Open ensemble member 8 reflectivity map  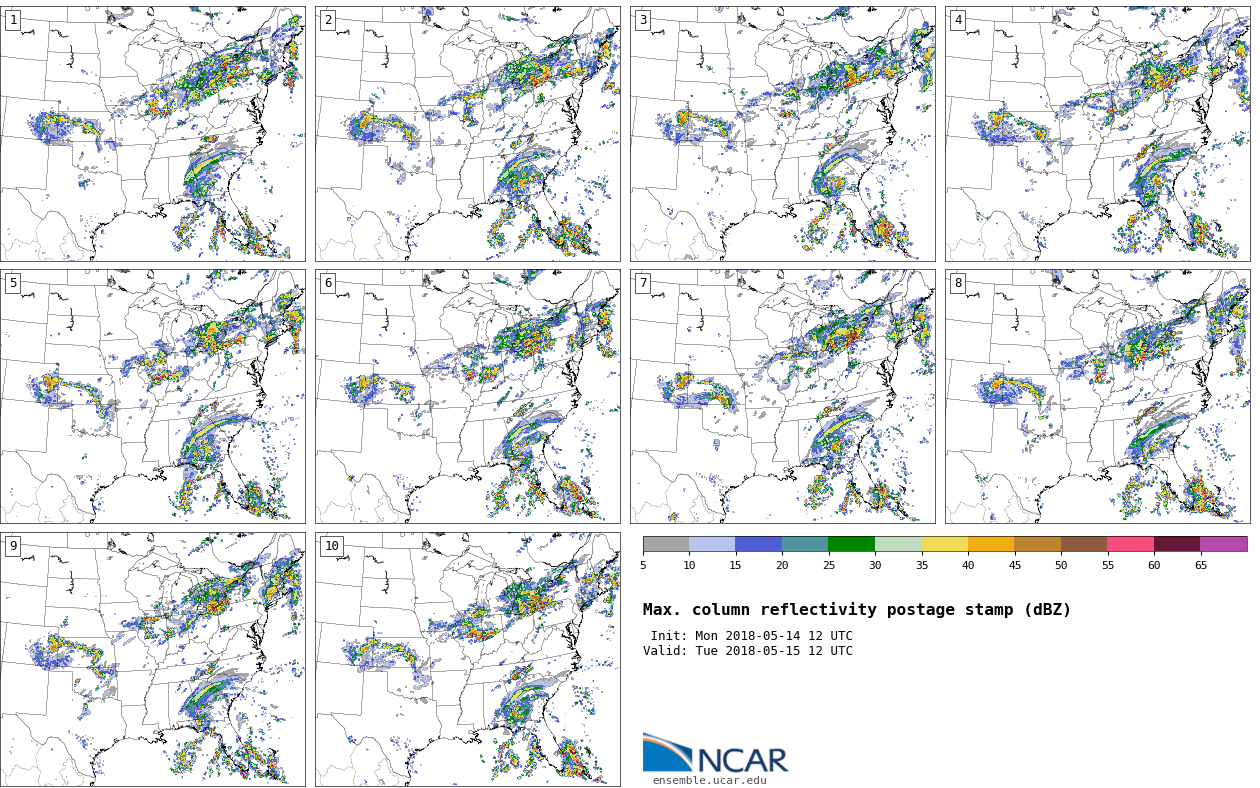[1097, 396]
